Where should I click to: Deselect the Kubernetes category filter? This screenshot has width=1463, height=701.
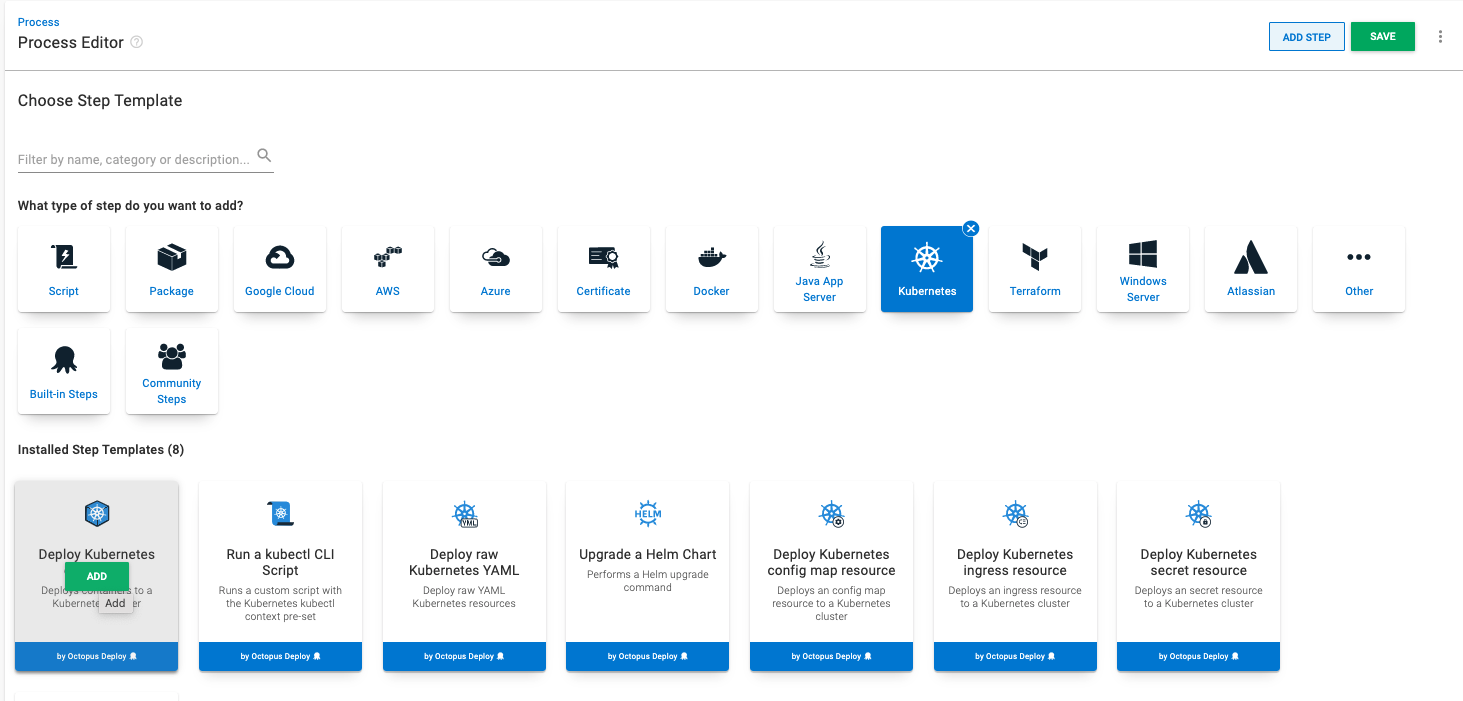(x=970, y=228)
